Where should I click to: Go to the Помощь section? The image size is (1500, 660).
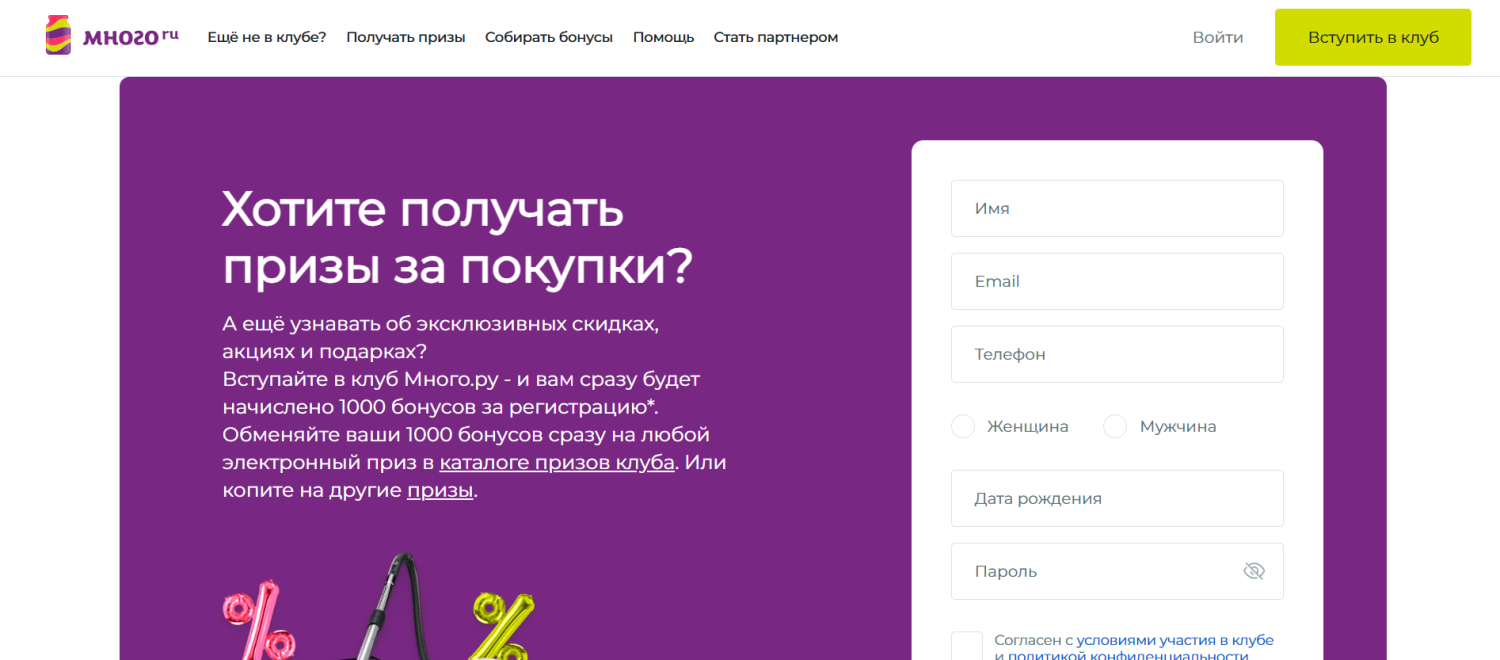click(x=663, y=37)
